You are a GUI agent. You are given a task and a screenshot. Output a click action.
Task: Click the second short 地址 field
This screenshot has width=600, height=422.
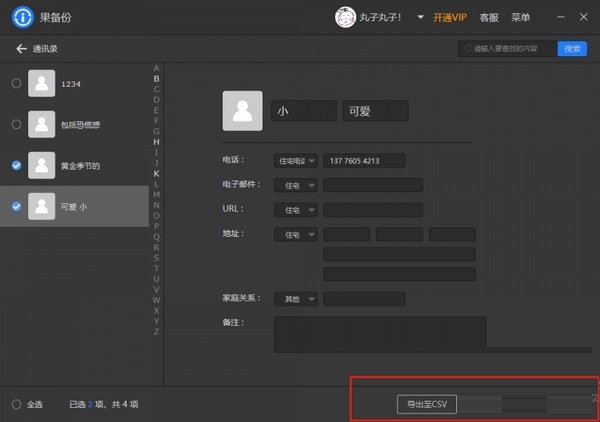(399, 234)
